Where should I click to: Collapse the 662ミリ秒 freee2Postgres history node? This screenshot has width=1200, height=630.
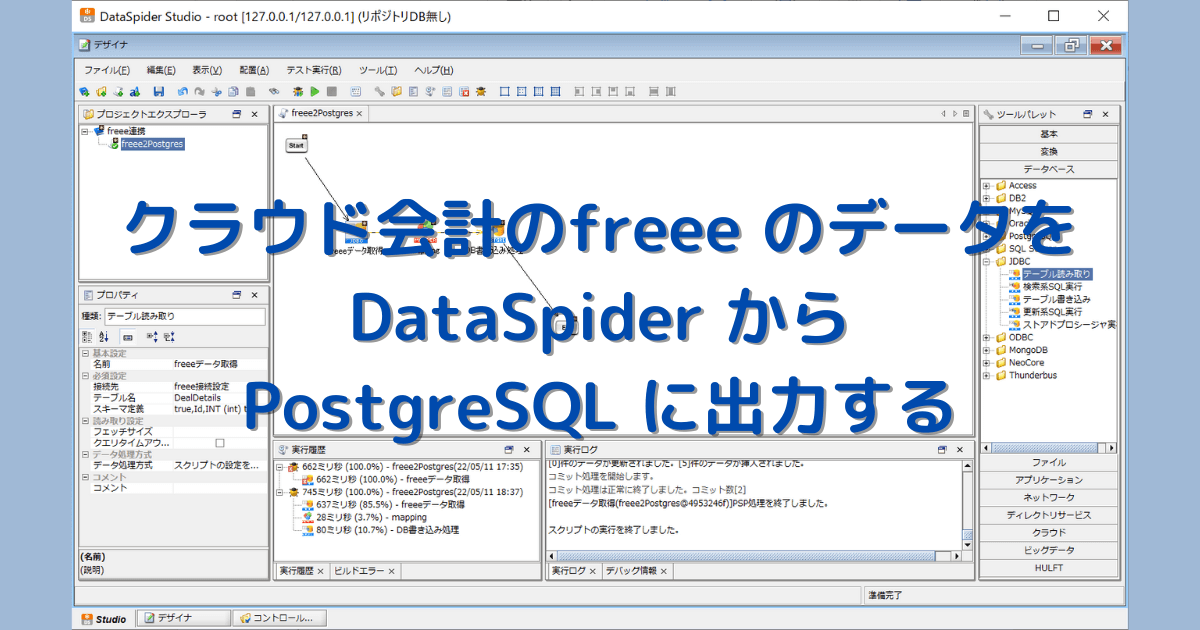click(281, 467)
